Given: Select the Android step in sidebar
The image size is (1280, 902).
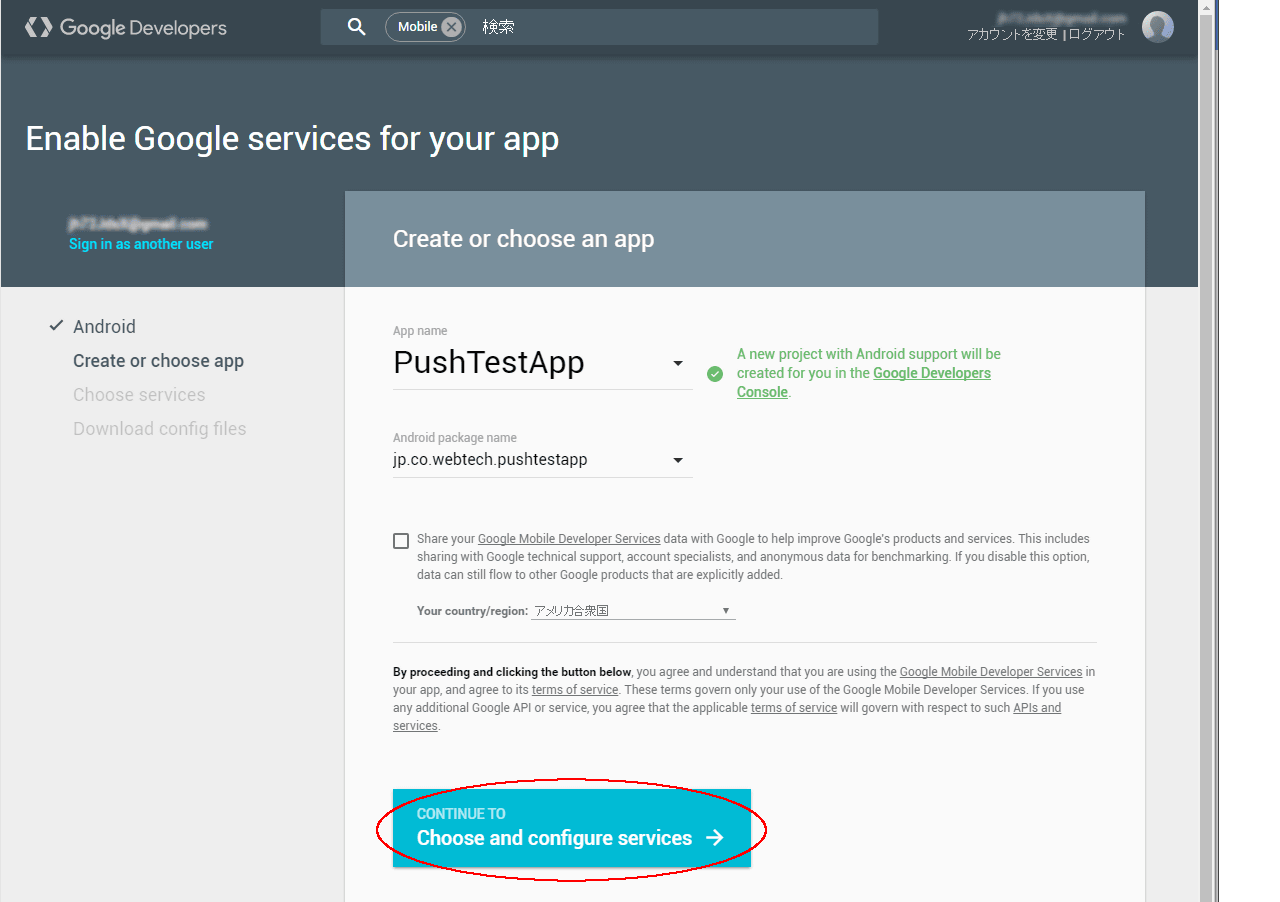Looking at the screenshot, I should 104,327.
